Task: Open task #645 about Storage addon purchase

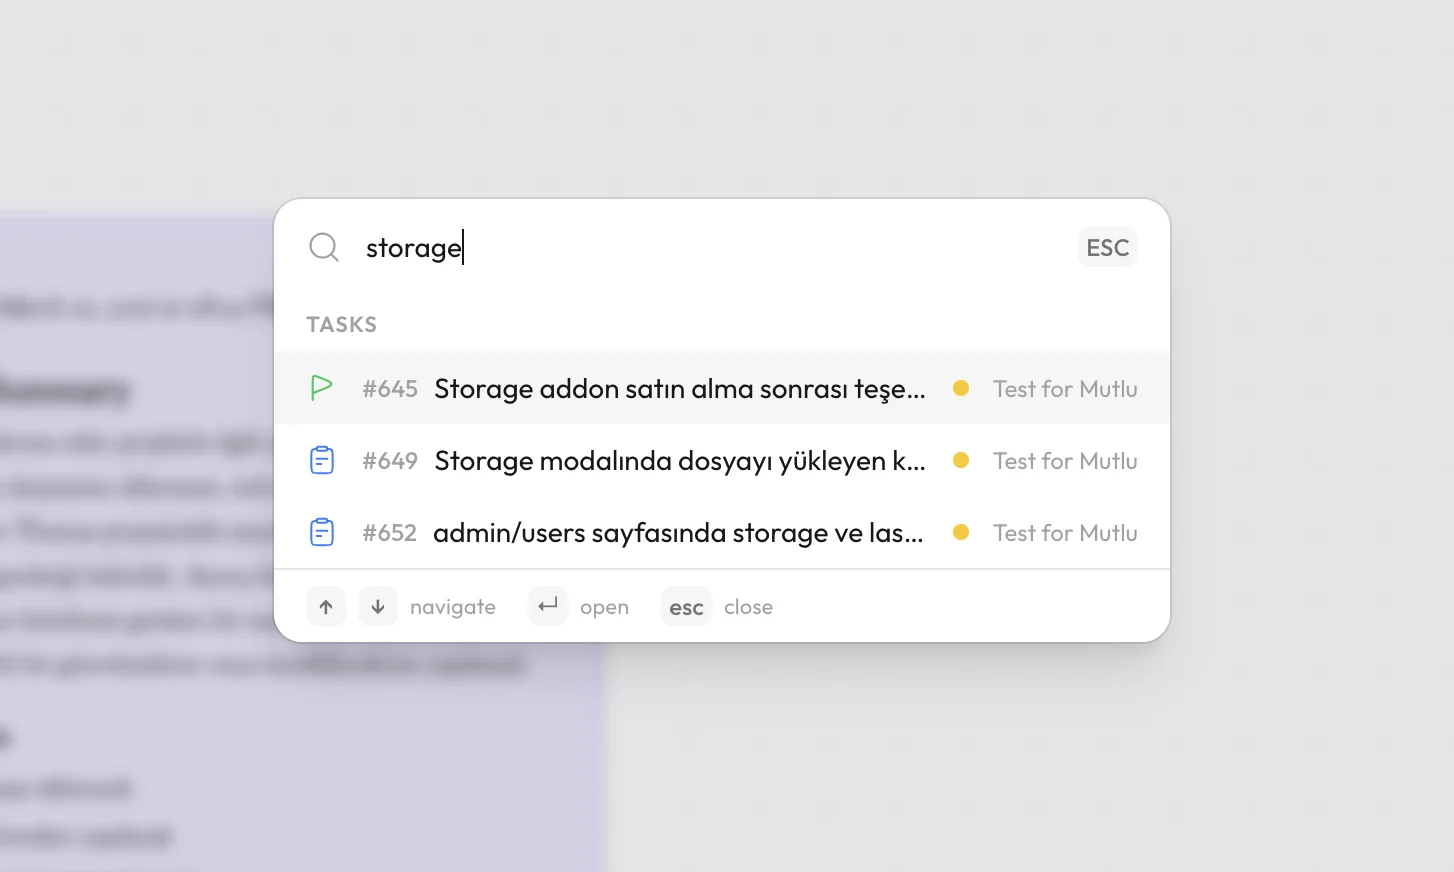Action: tap(680, 388)
